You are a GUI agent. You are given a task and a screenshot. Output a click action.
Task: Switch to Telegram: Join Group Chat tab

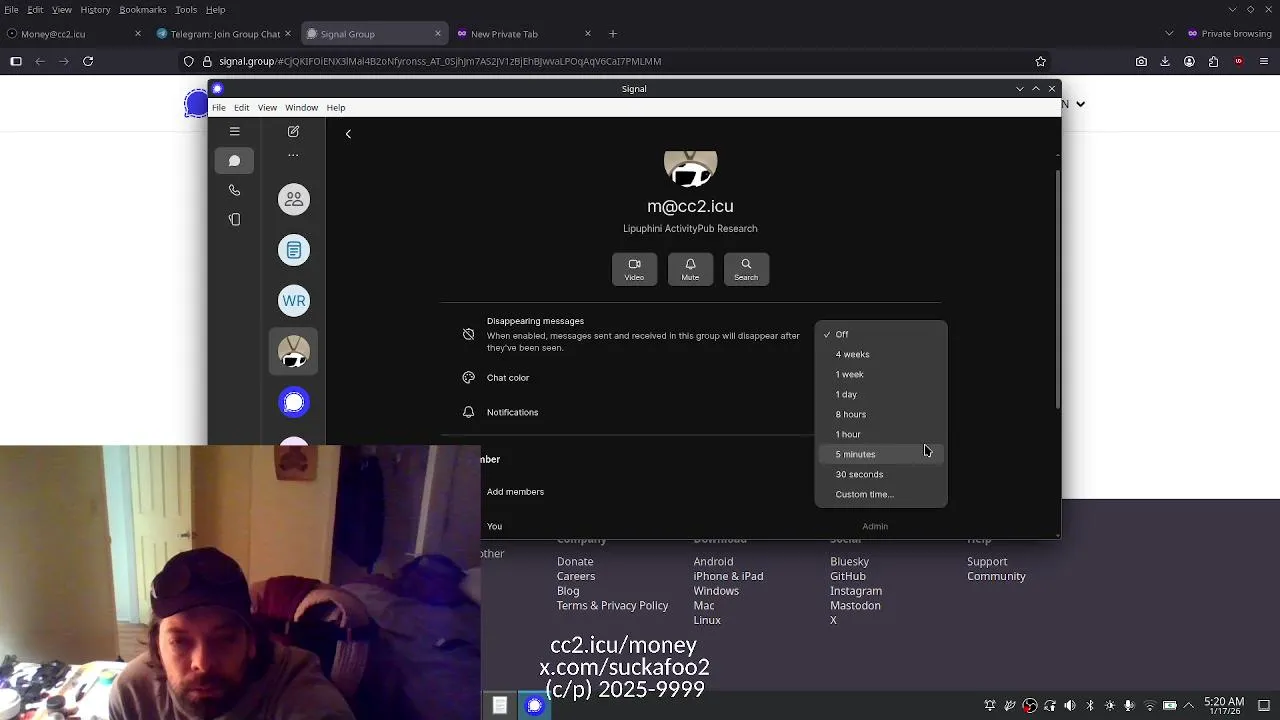[x=224, y=34]
